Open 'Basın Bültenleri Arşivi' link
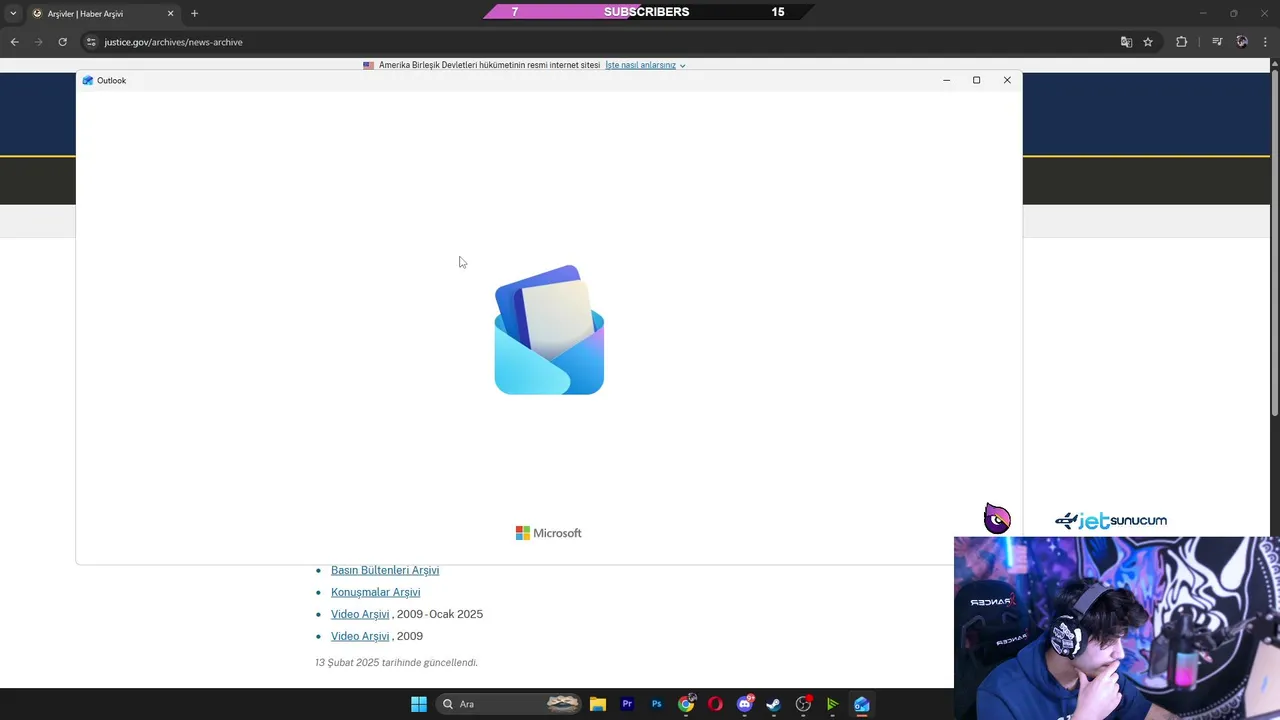1280x720 pixels. click(x=385, y=570)
